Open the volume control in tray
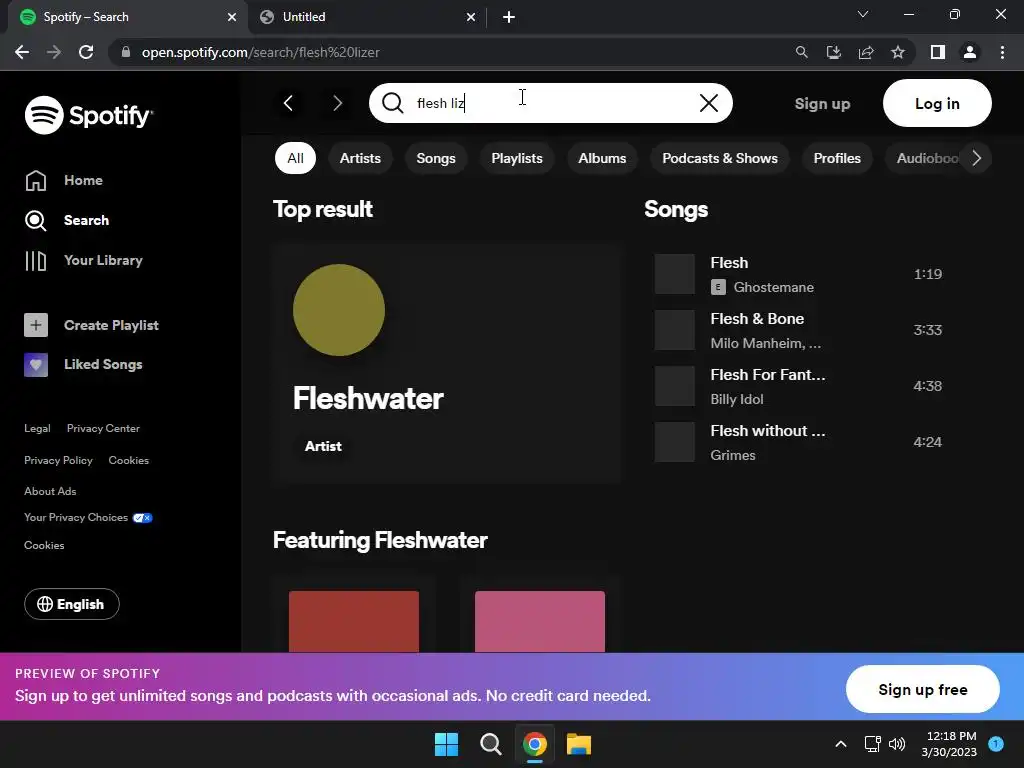1024x768 pixels. (897, 744)
